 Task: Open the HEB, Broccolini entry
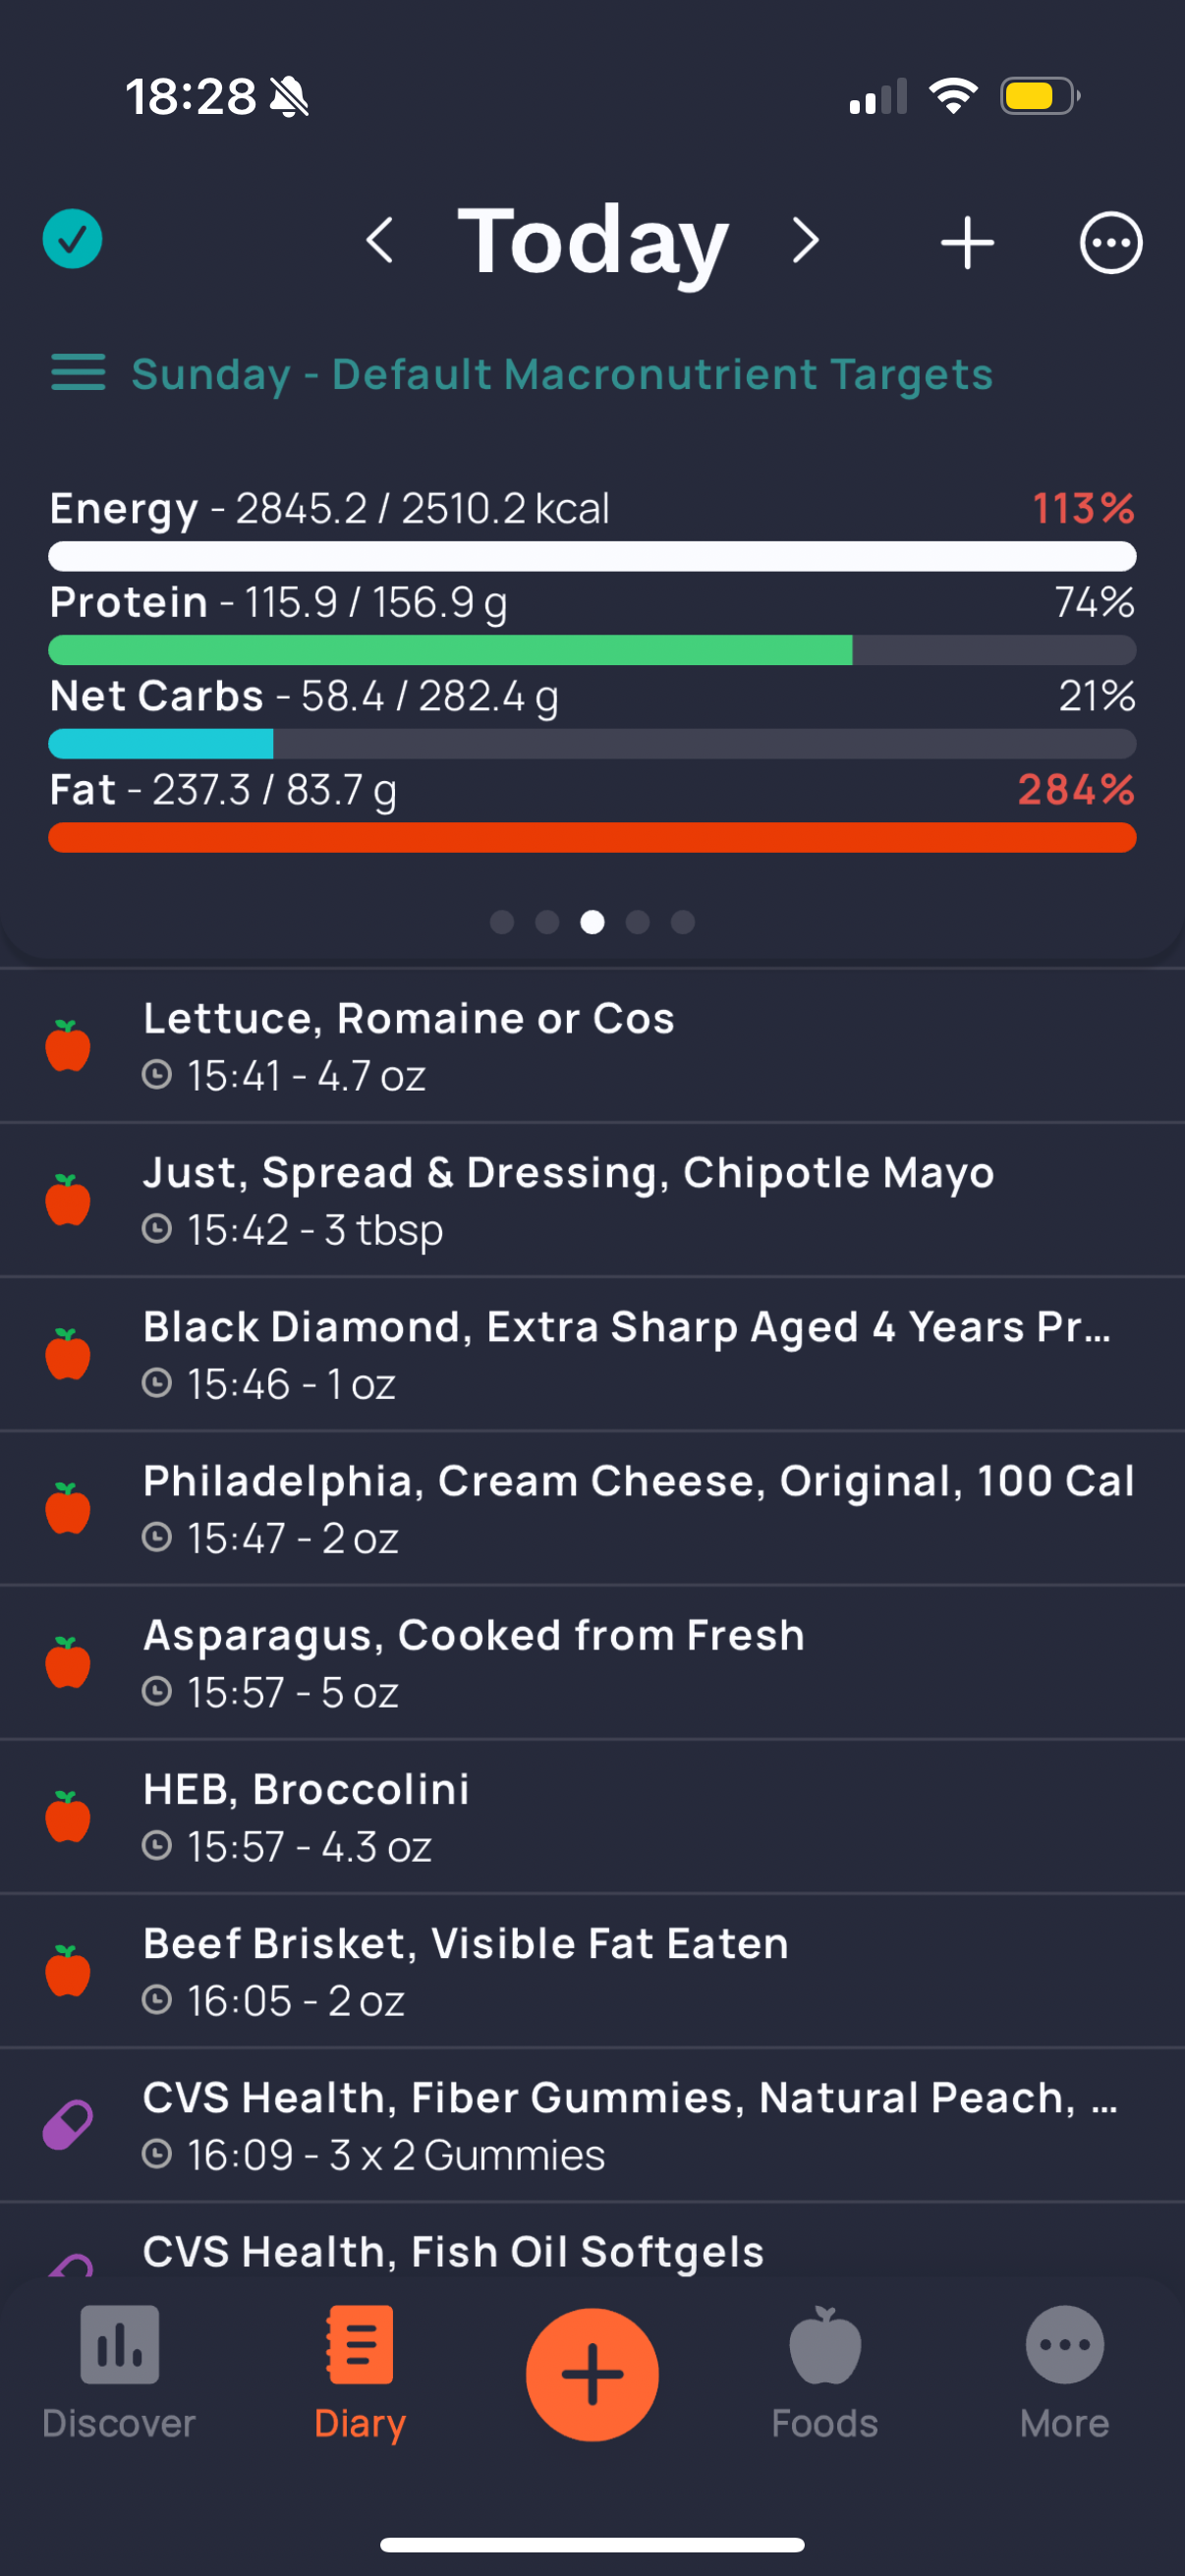tap(592, 1817)
